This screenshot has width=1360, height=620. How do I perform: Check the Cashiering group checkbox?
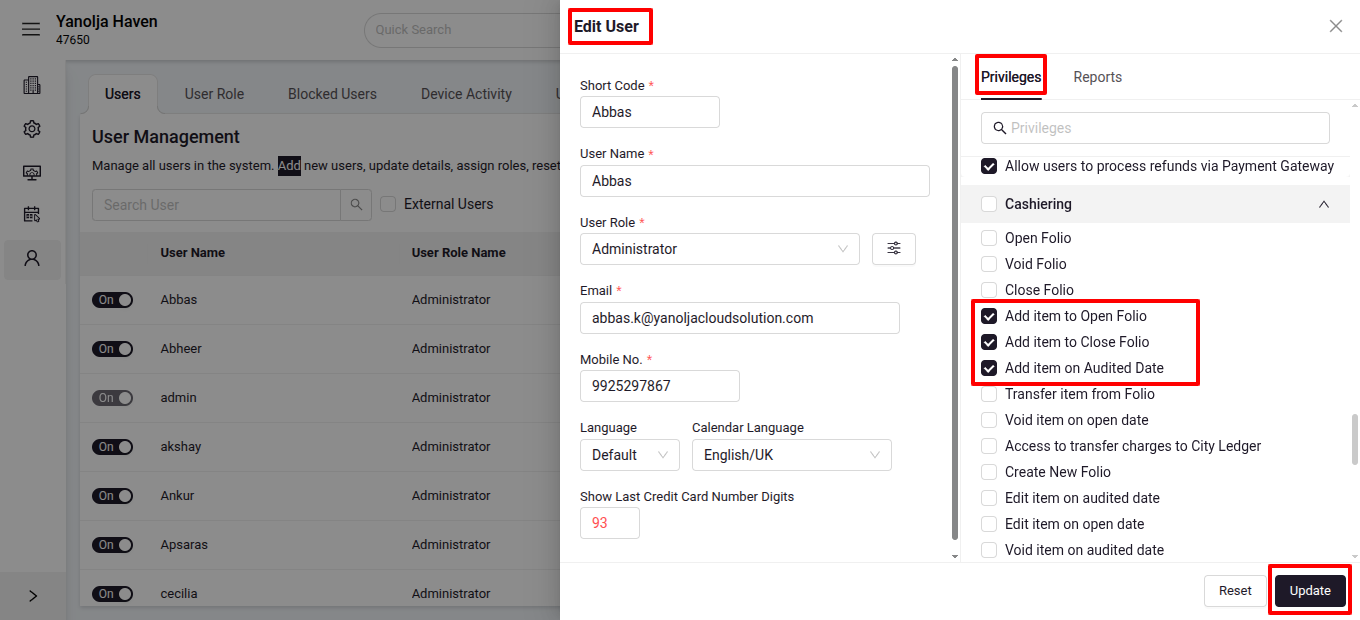989,204
